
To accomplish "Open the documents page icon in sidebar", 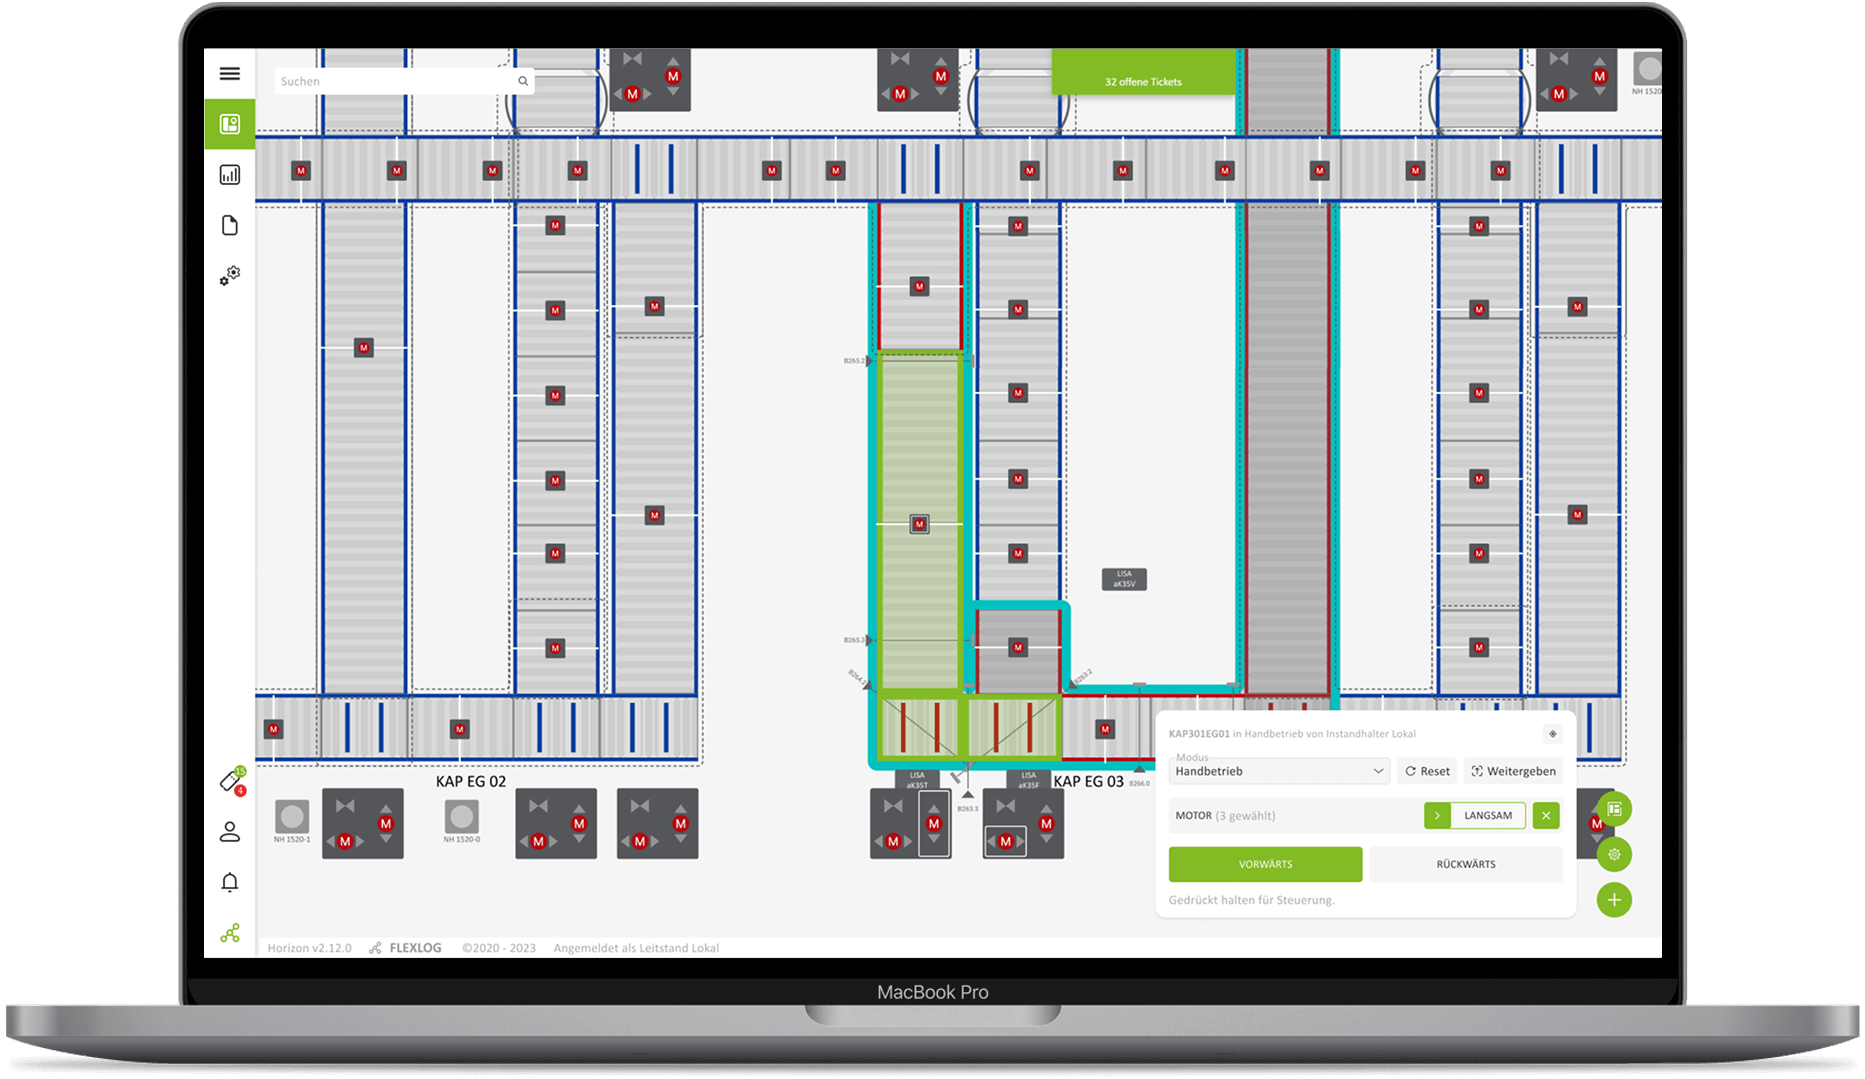I will [x=230, y=225].
